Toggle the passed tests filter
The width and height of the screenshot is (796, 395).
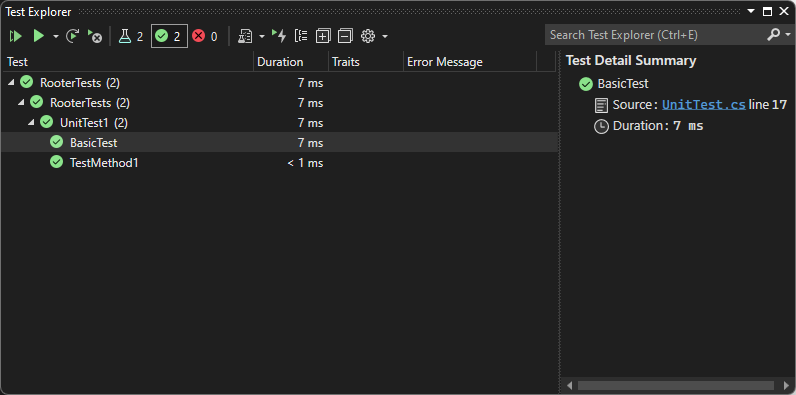click(170, 36)
